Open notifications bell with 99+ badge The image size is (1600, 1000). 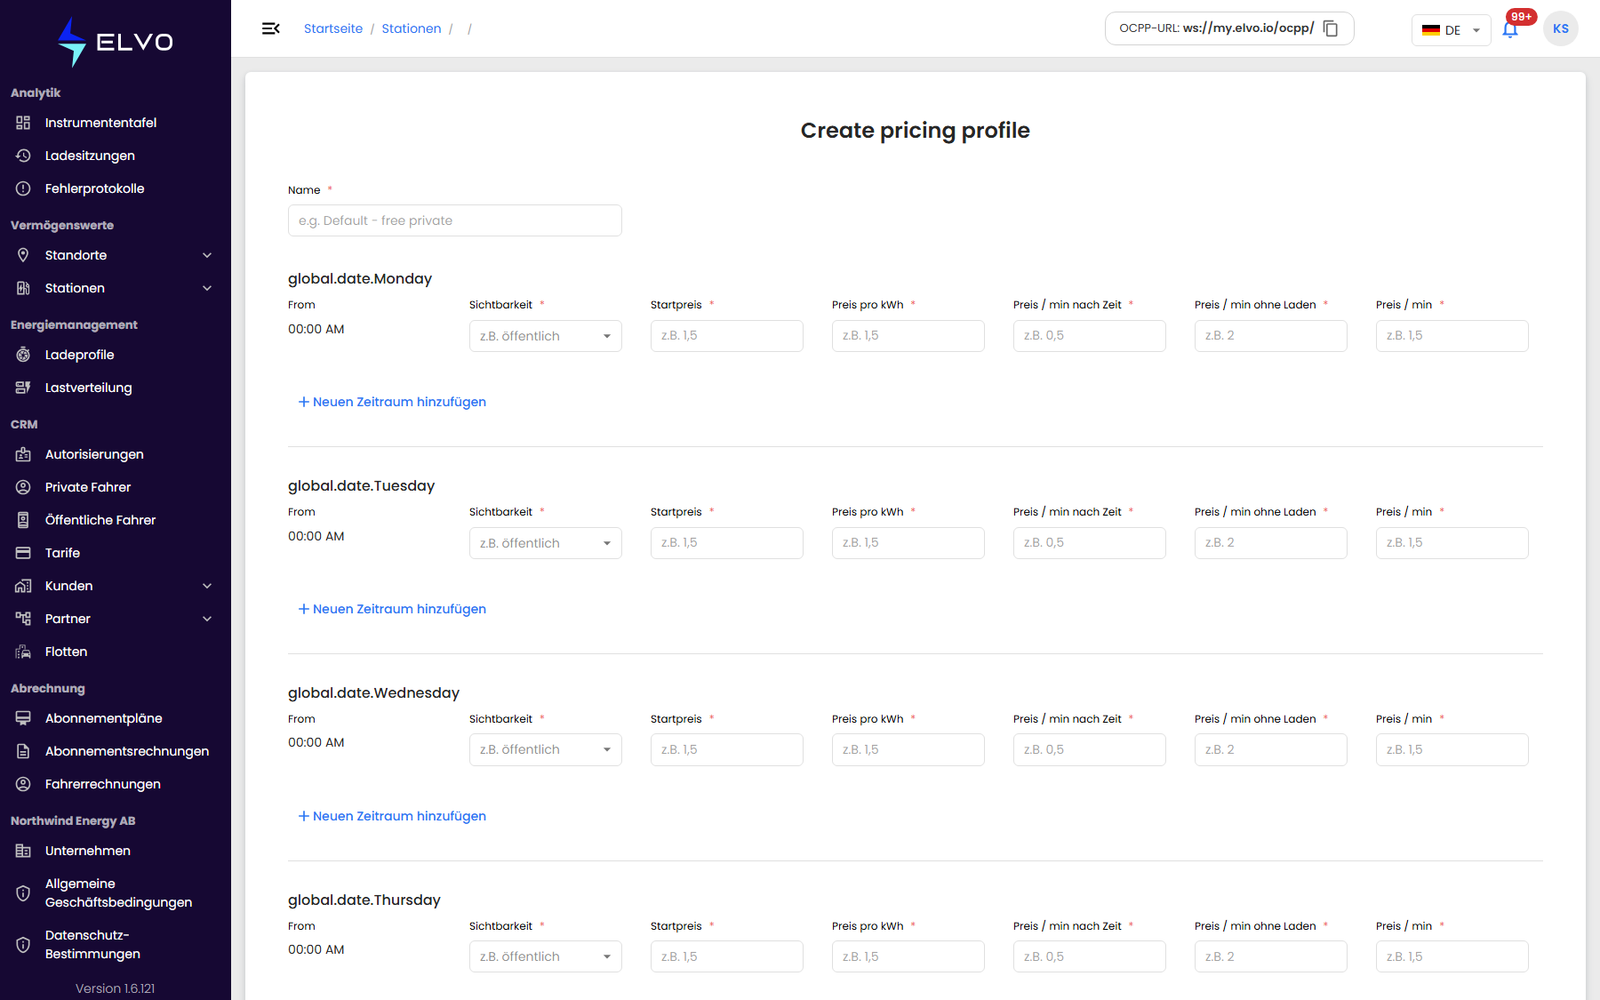[x=1510, y=29]
